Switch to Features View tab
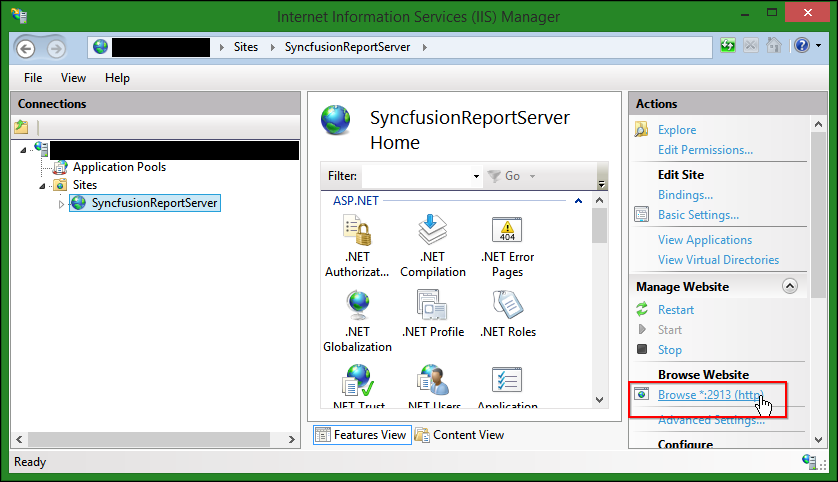Screen dimensions: 838x482 (362, 435)
